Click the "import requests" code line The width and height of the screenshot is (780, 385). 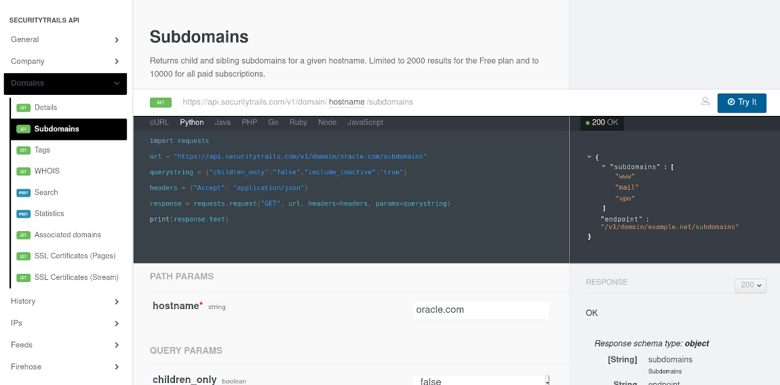pyautogui.click(x=179, y=141)
